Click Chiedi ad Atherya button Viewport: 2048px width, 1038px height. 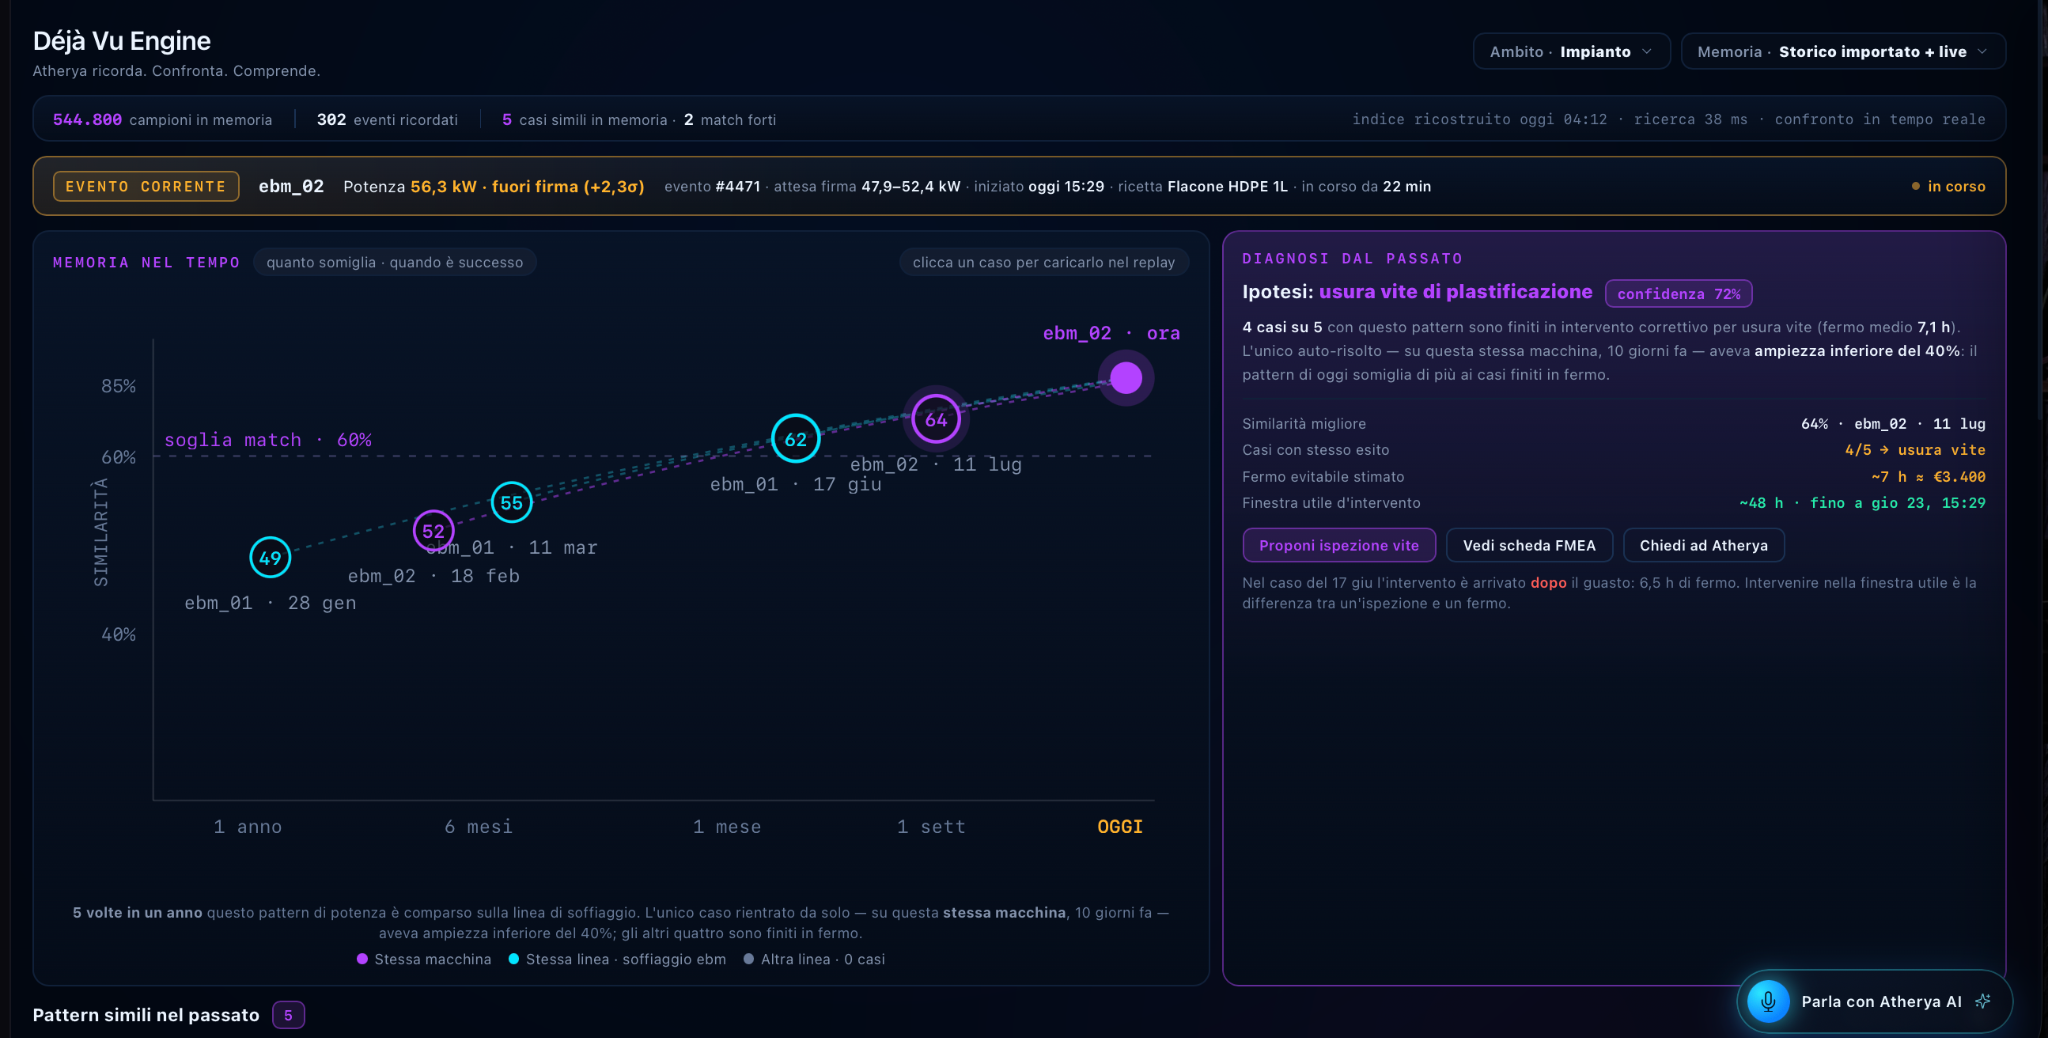(1704, 545)
